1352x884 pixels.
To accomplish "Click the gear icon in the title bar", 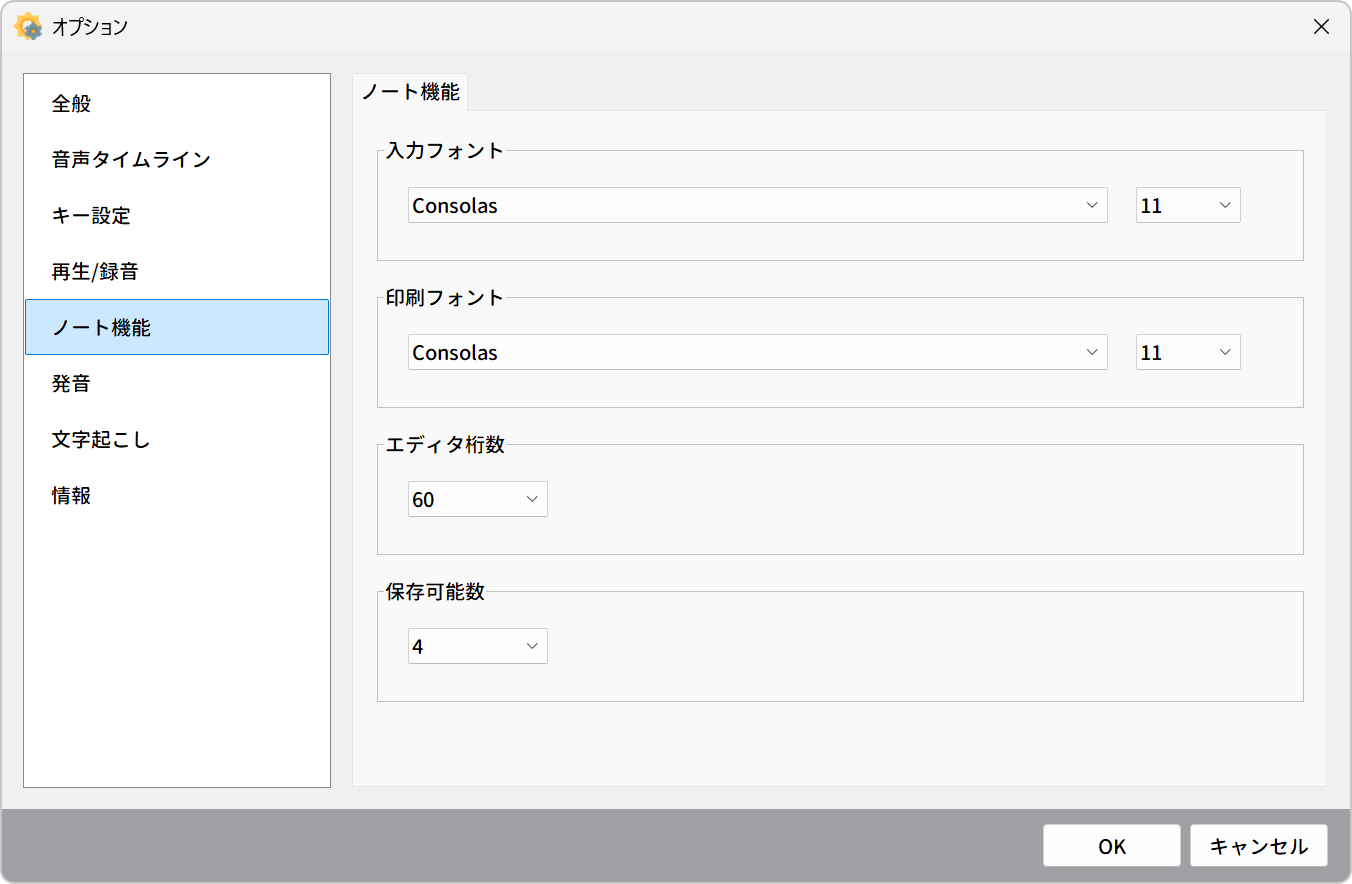I will [29, 27].
